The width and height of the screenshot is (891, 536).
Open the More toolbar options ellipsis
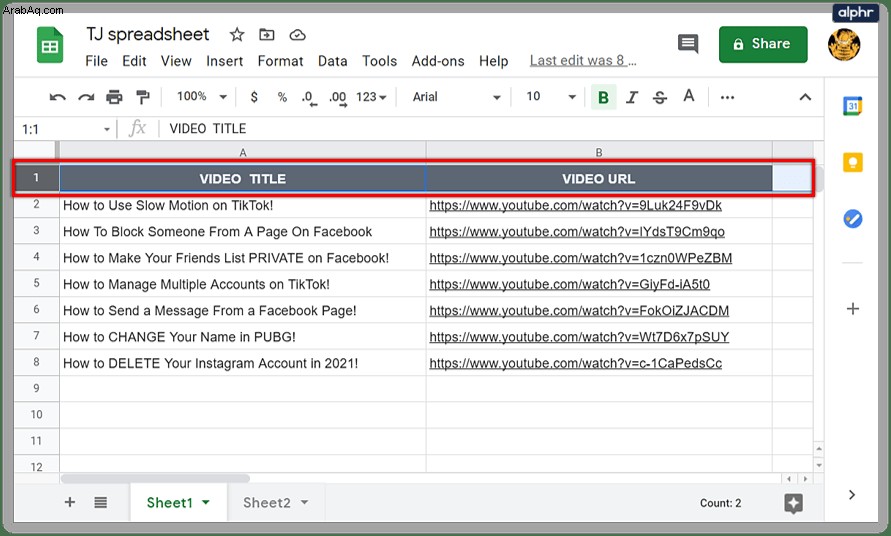(x=727, y=97)
